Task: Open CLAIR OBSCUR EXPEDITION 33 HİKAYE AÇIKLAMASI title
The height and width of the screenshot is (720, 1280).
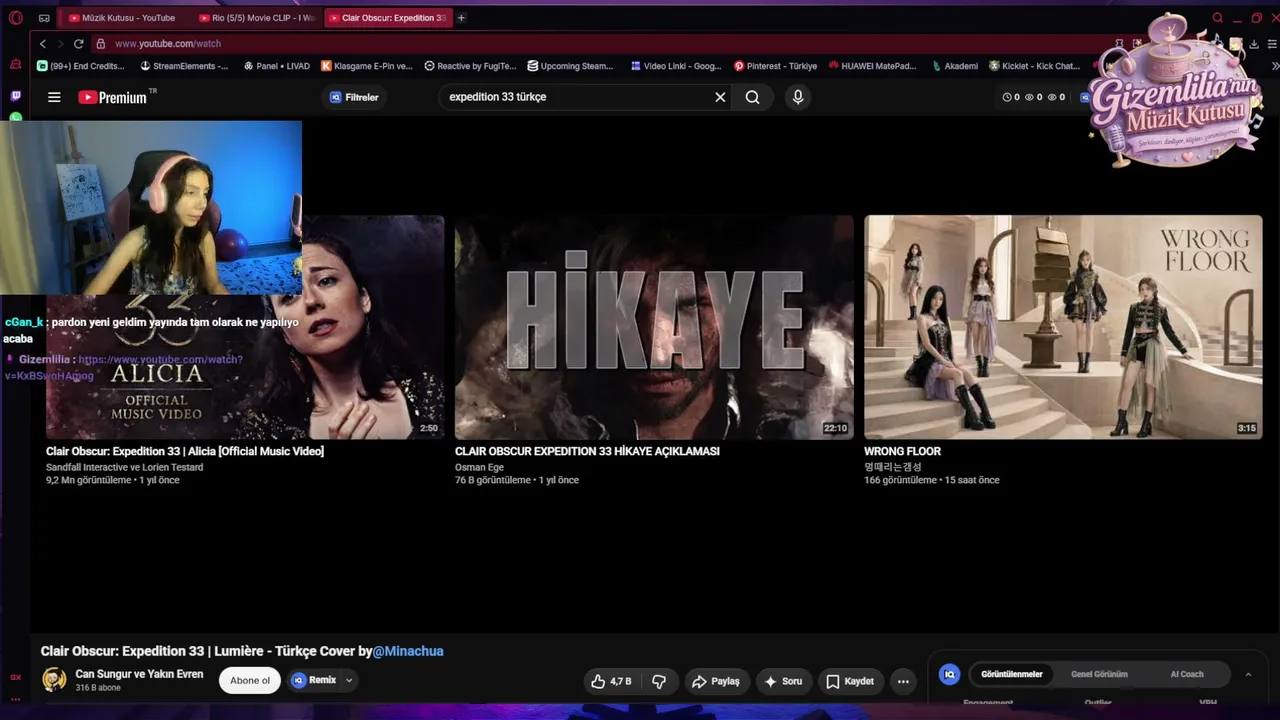Action: [587, 451]
